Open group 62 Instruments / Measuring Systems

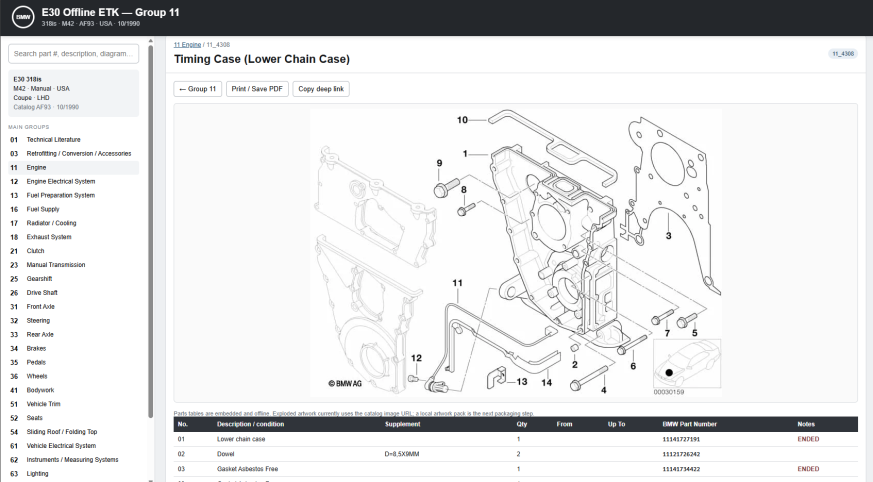(73, 460)
